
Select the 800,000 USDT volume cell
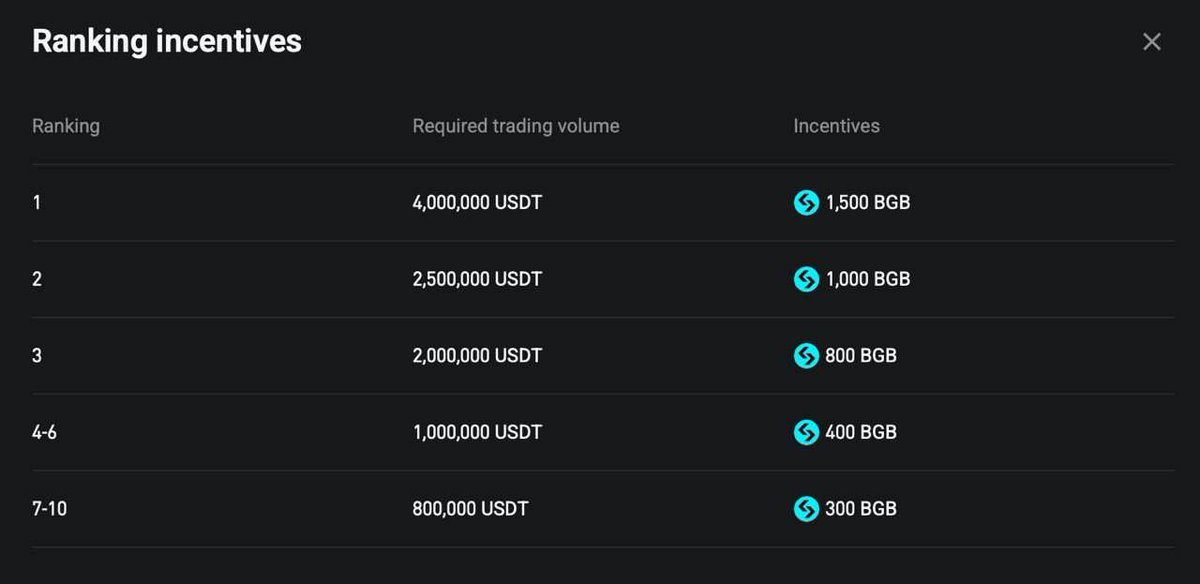click(x=470, y=508)
